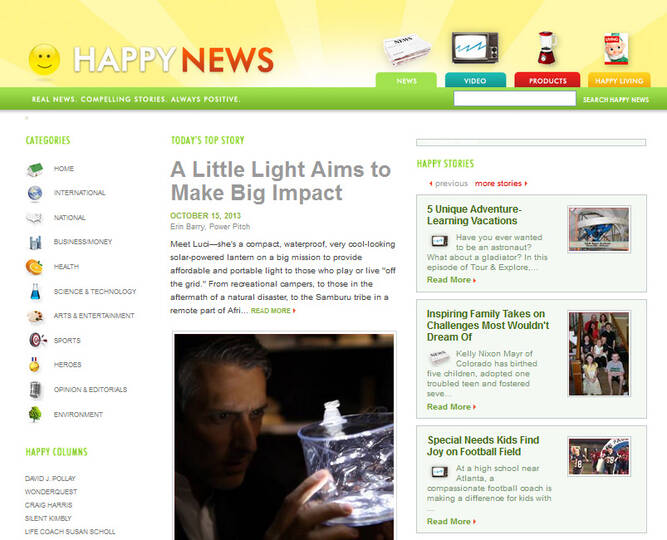Open the Environment tree icon
This screenshot has height=540, width=667.
[x=35, y=414]
